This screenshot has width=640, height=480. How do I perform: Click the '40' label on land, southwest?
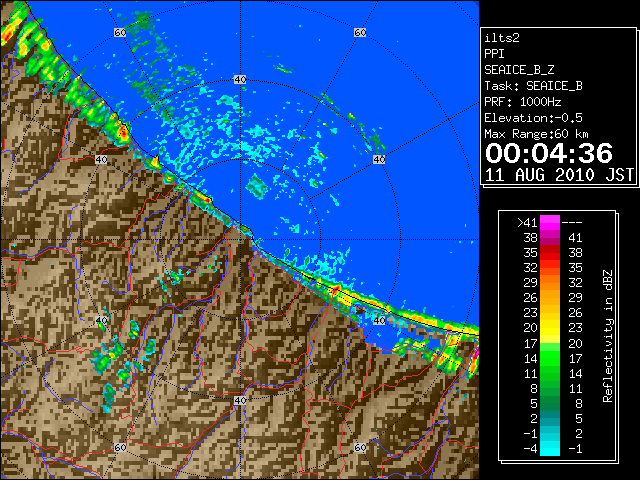pyautogui.click(x=101, y=320)
